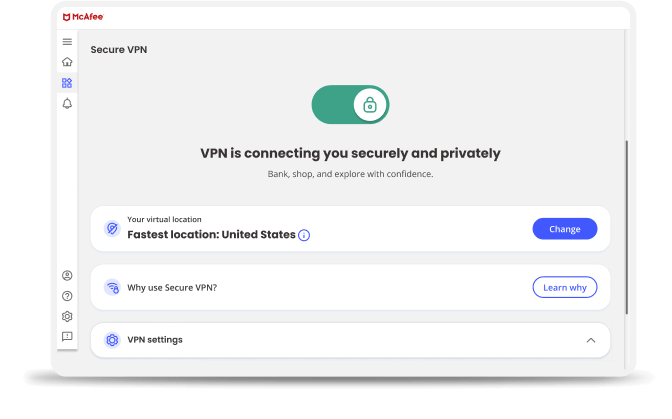Open the feedback icon in sidebar
This screenshot has width=672, height=419.
click(x=67, y=337)
